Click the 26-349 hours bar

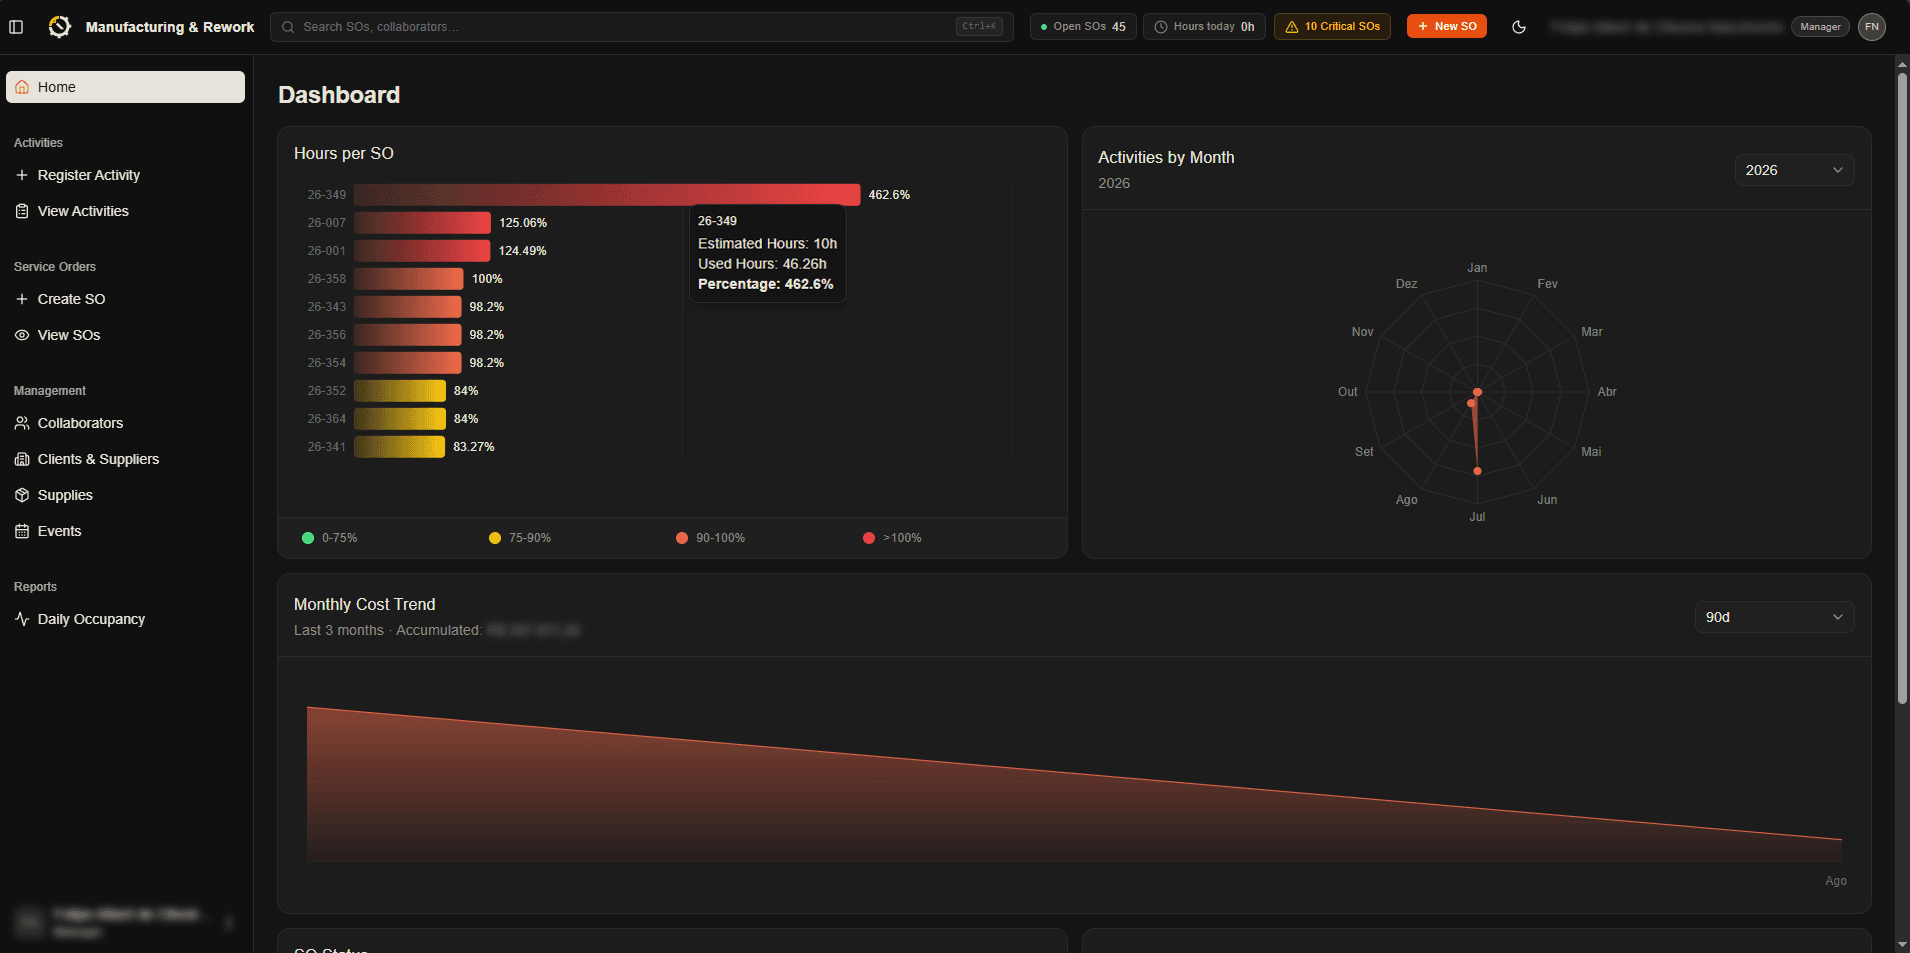[607, 195]
